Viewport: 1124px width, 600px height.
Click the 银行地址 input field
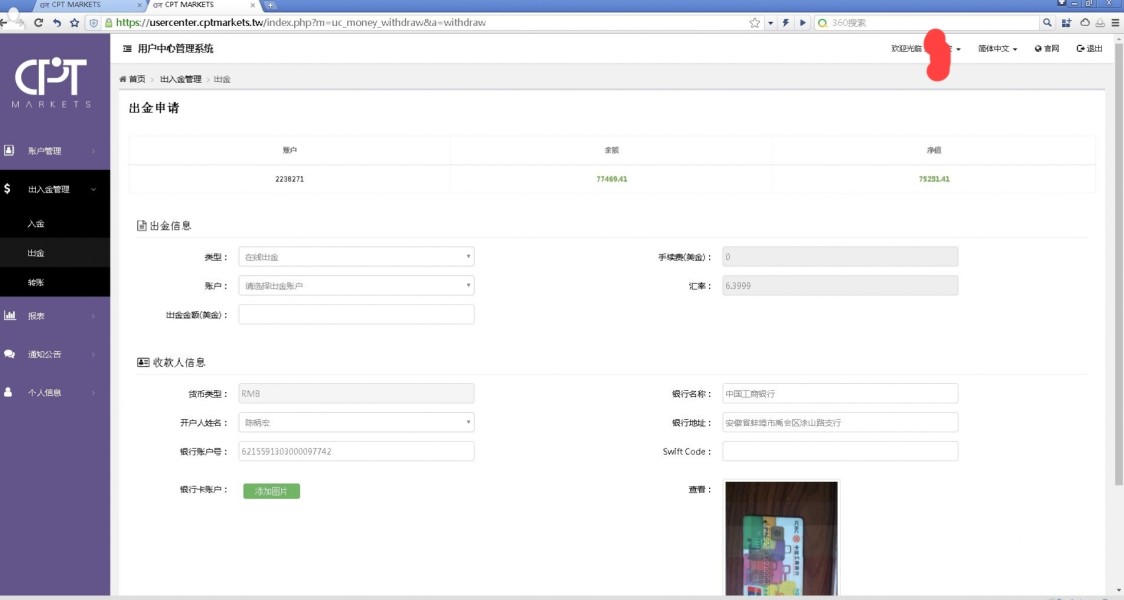(840, 422)
